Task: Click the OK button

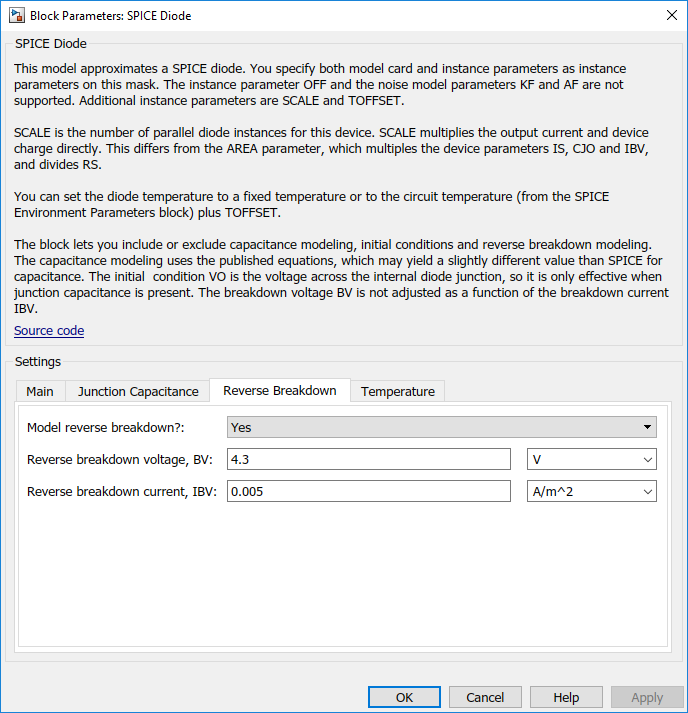Action: (x=404, y=697)
